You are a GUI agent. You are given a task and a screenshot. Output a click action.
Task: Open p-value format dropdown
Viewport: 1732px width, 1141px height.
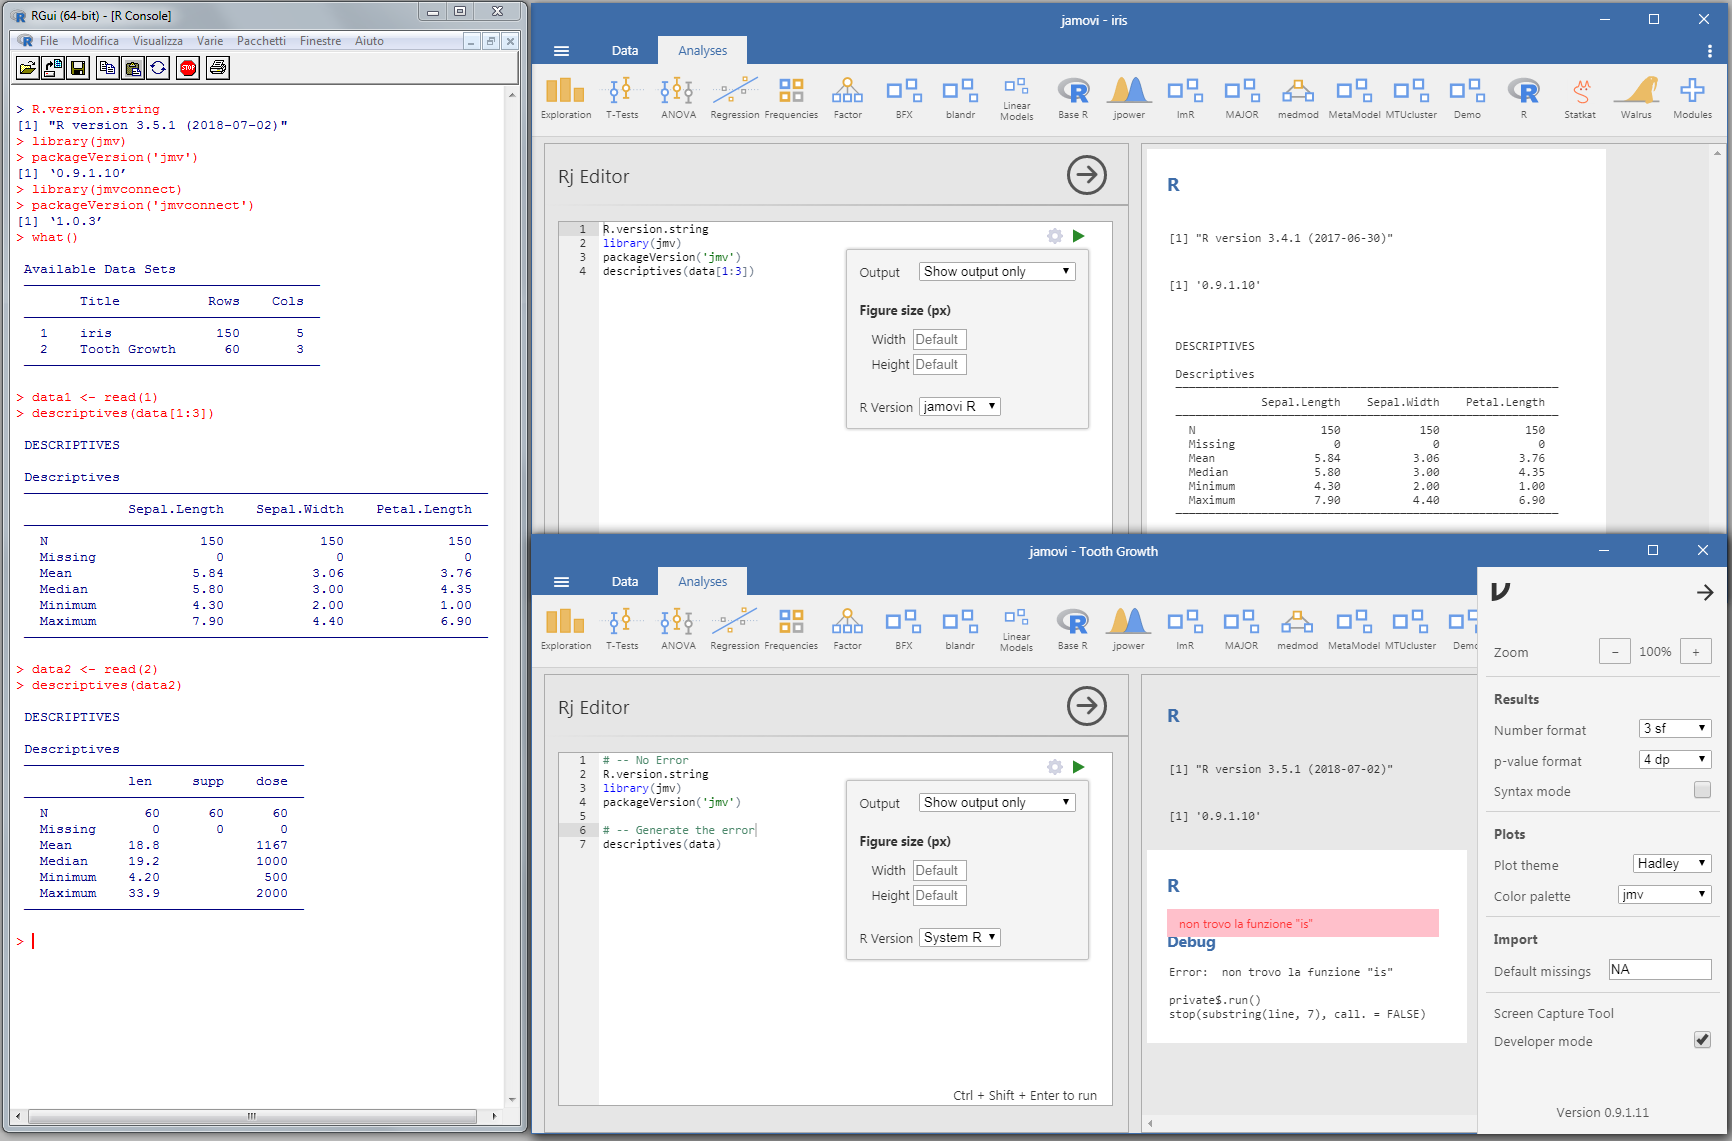1675,759
